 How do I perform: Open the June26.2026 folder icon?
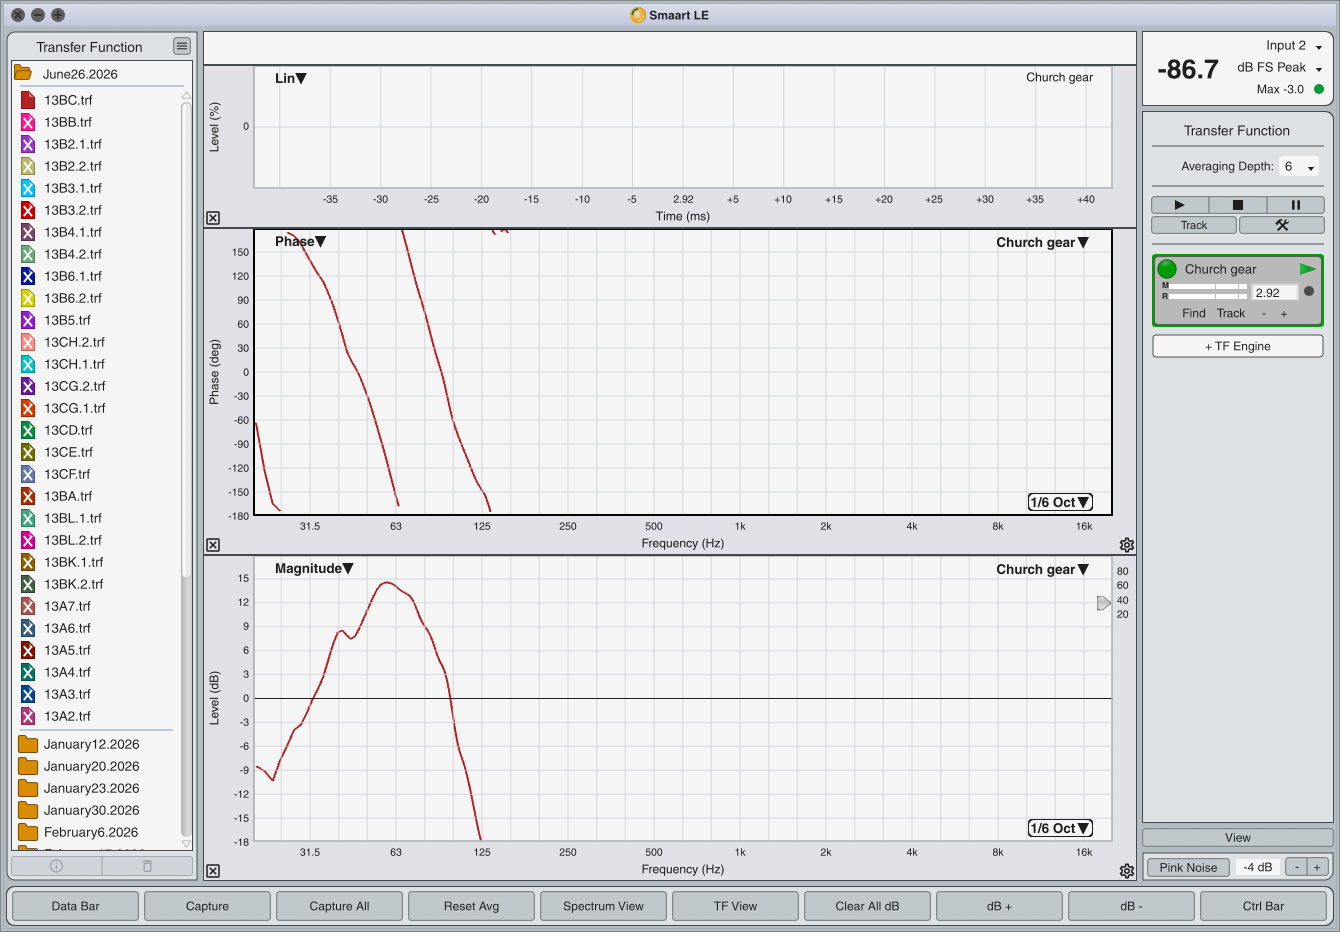coord(23,73)
